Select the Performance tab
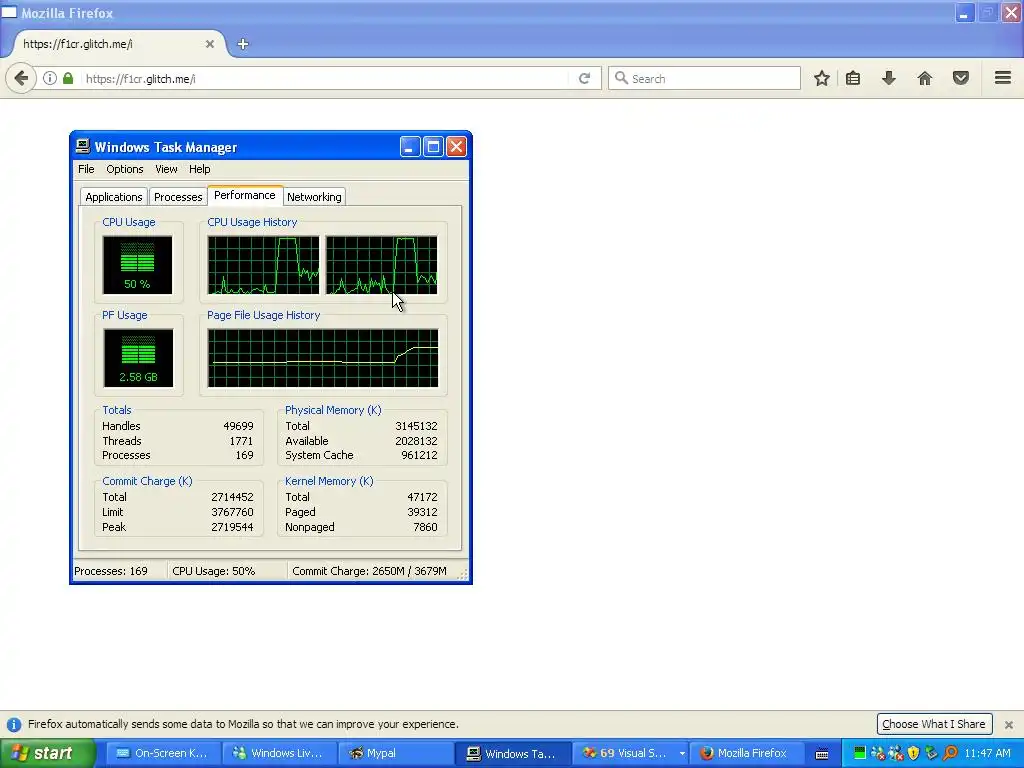Screen dimensions: 1024x768 [x=245, y=195]
